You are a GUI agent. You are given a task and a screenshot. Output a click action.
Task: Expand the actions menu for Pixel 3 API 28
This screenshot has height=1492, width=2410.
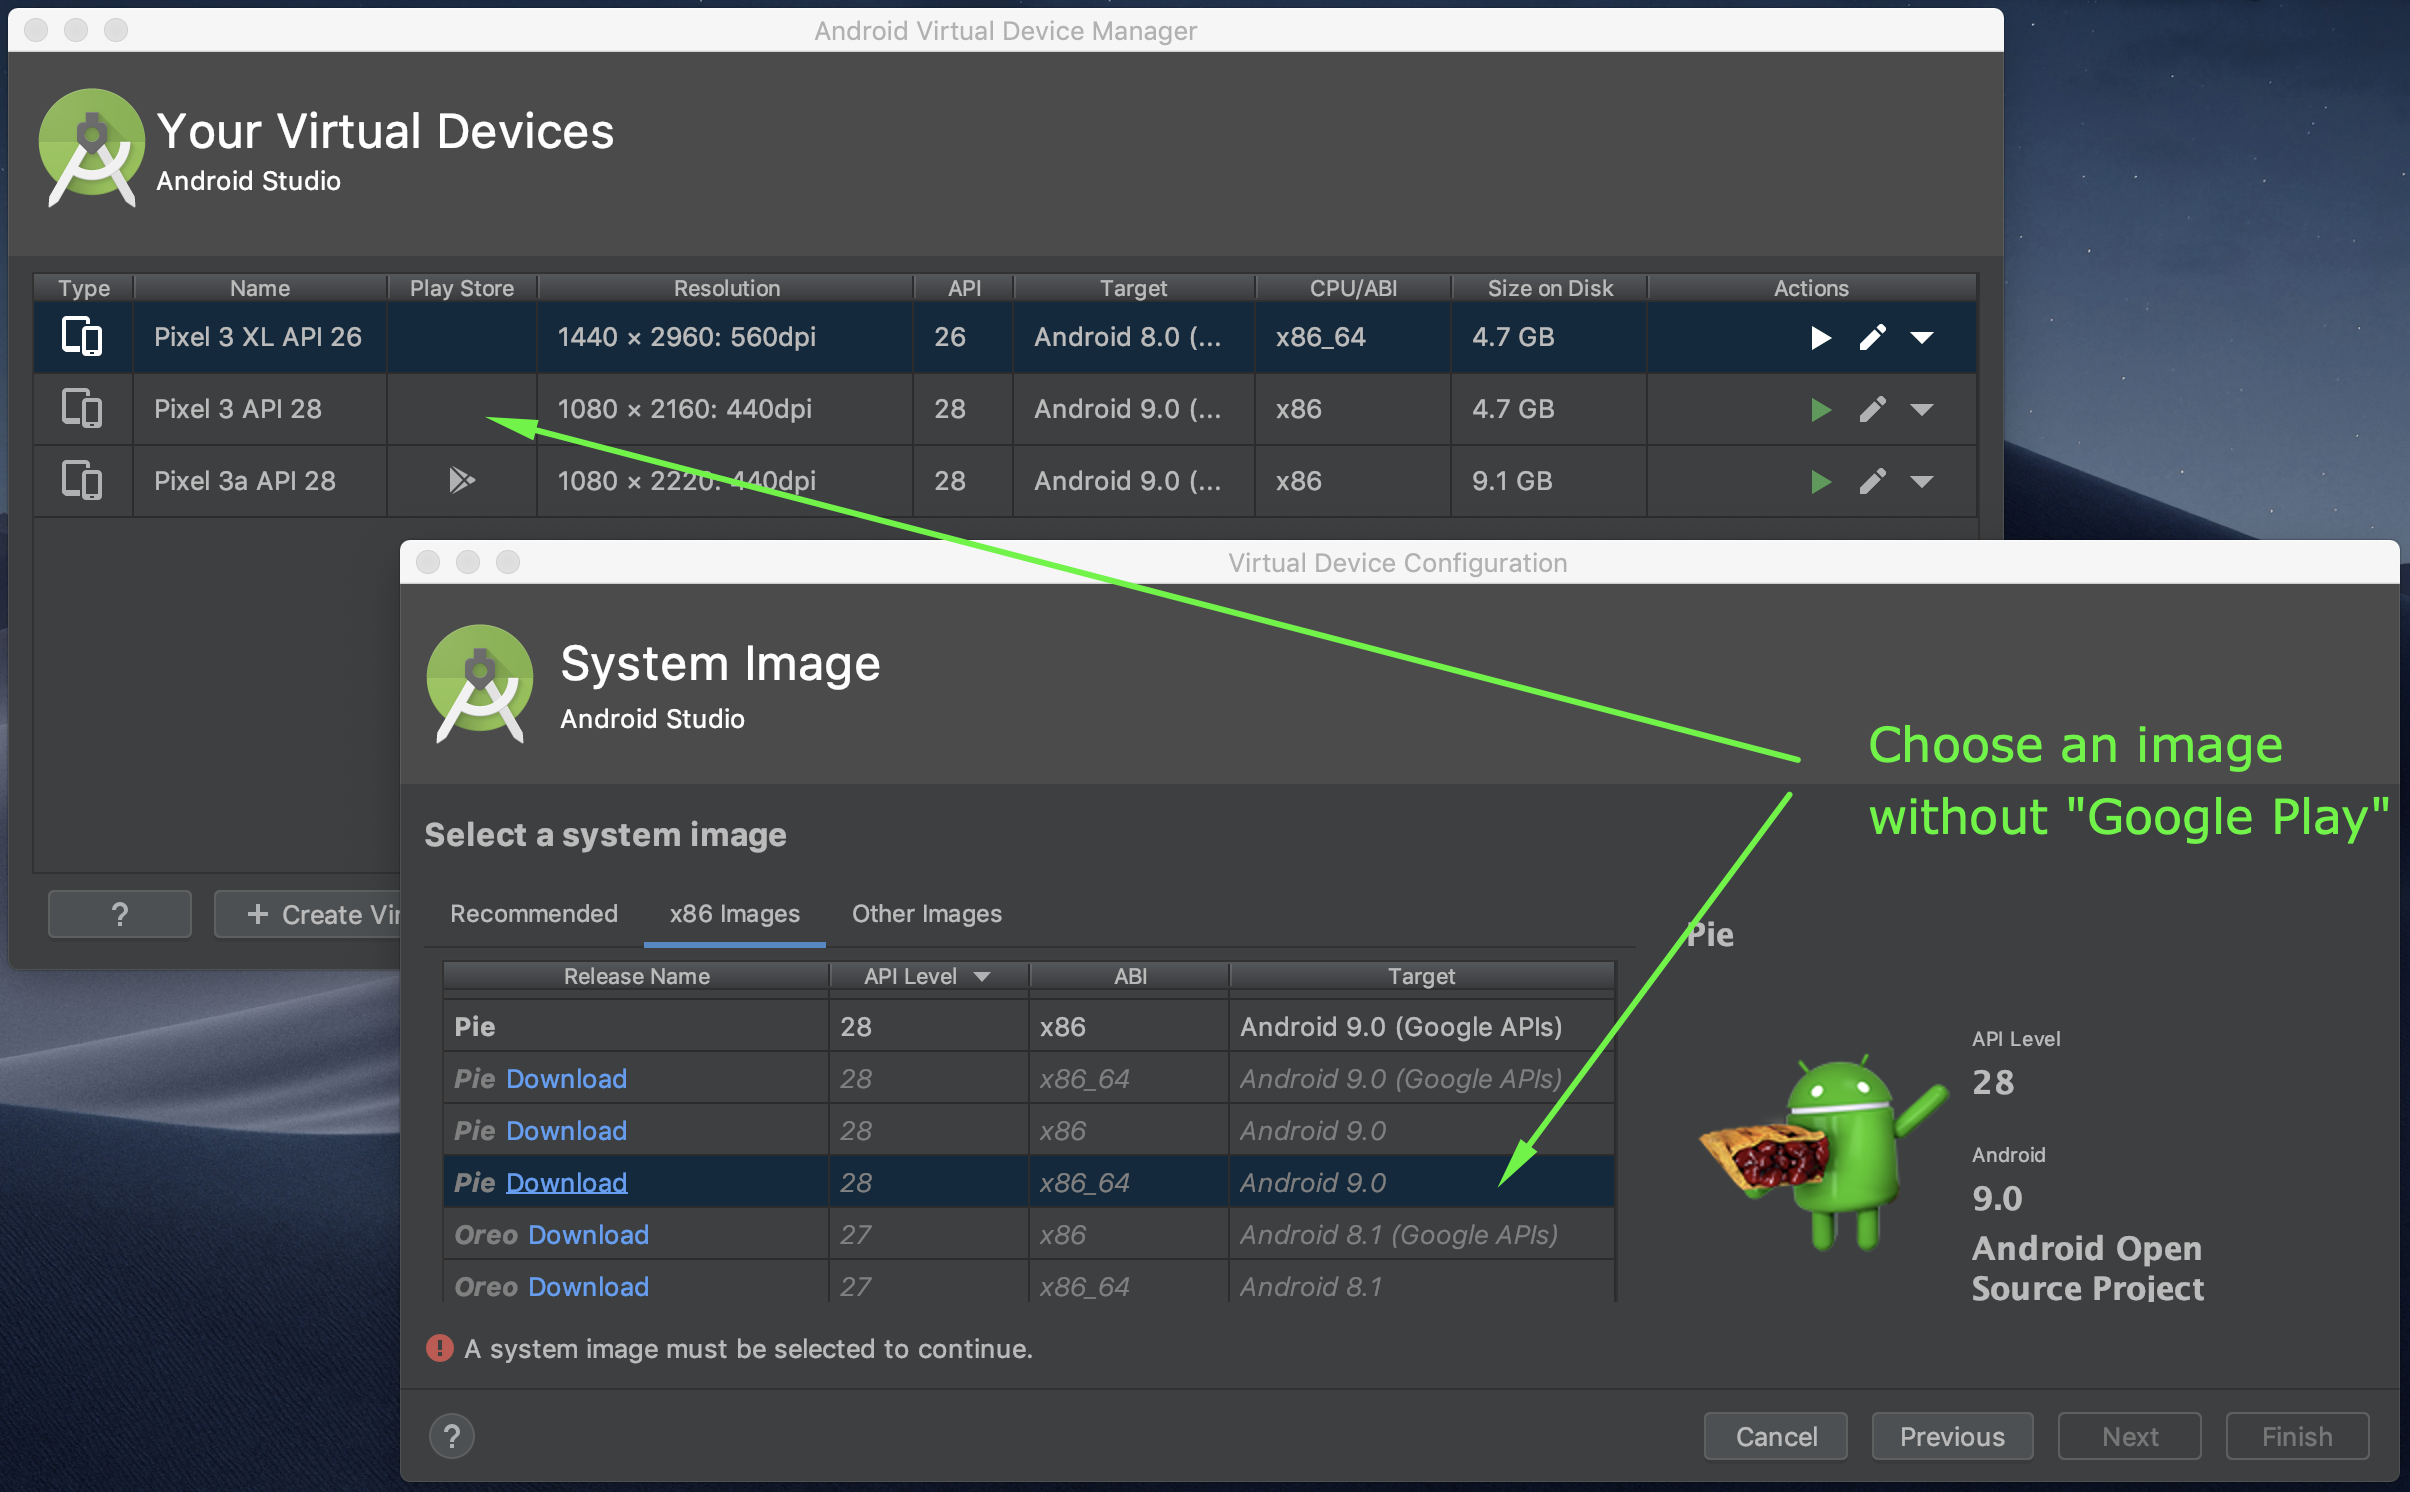click(x=1921, y=410)
